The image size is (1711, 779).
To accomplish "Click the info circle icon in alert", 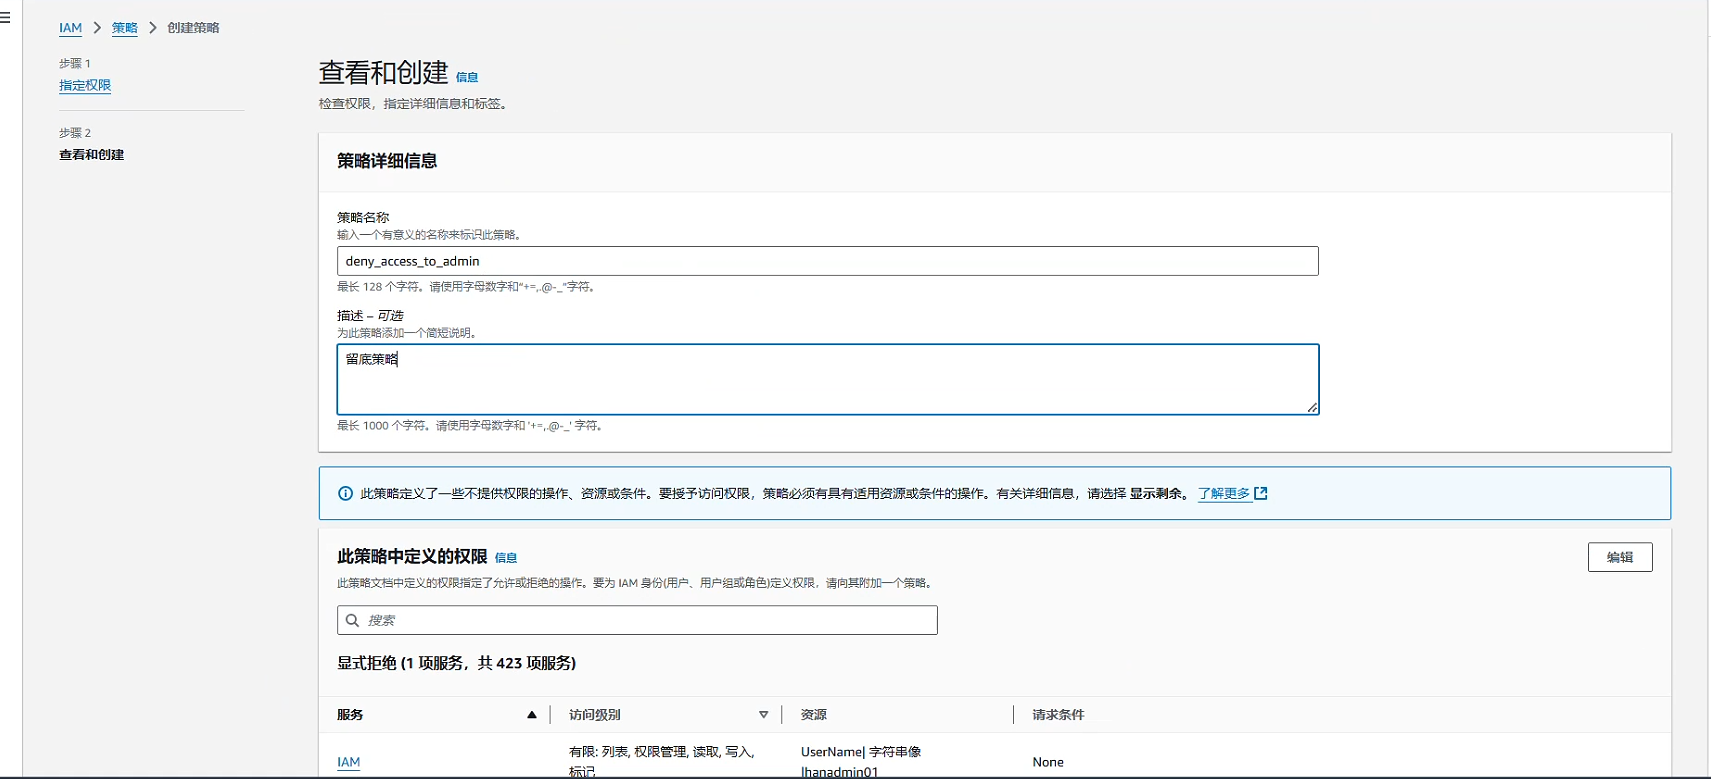I will 345,493.
